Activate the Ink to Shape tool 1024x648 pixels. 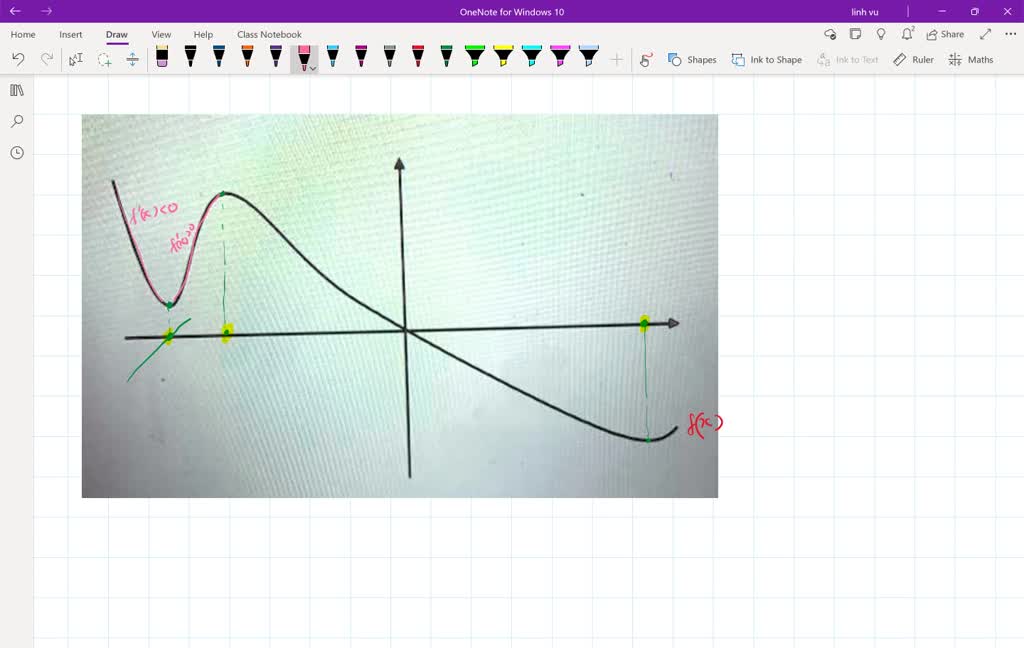766,59
